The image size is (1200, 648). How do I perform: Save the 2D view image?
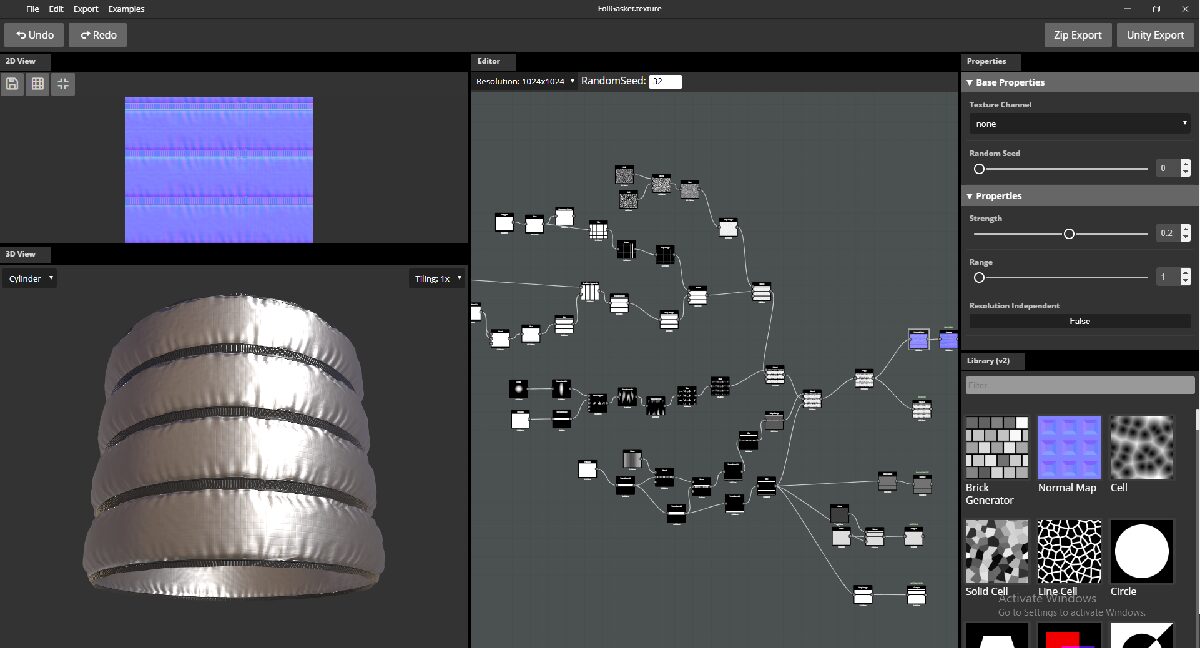point(12,84)
